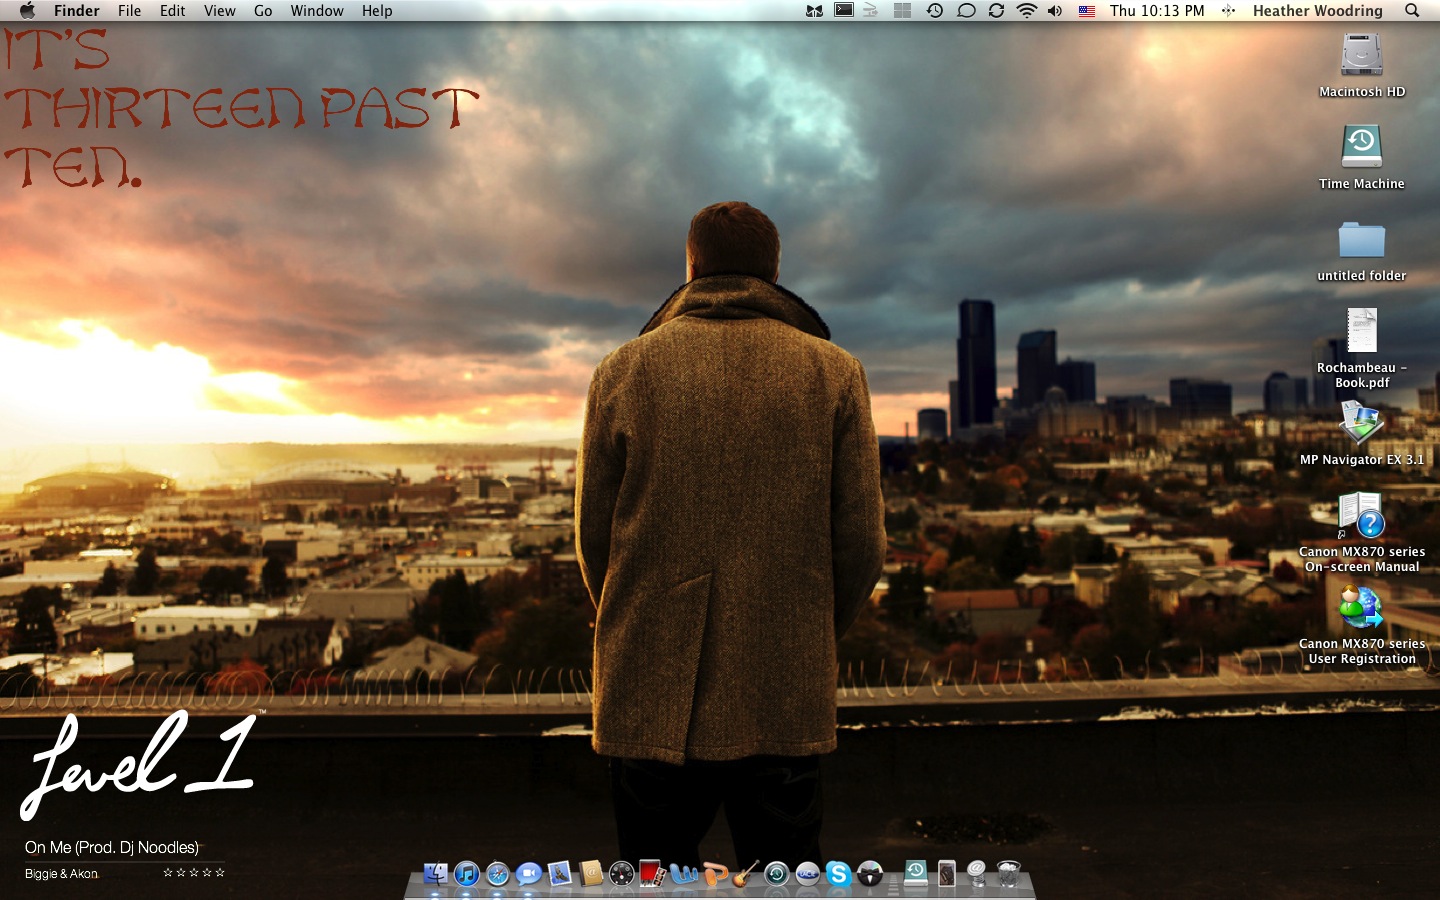Open the volume control in menu bar
Image resolution: width=1440 pixels, height=900 pixels.
click(1055, 11)
